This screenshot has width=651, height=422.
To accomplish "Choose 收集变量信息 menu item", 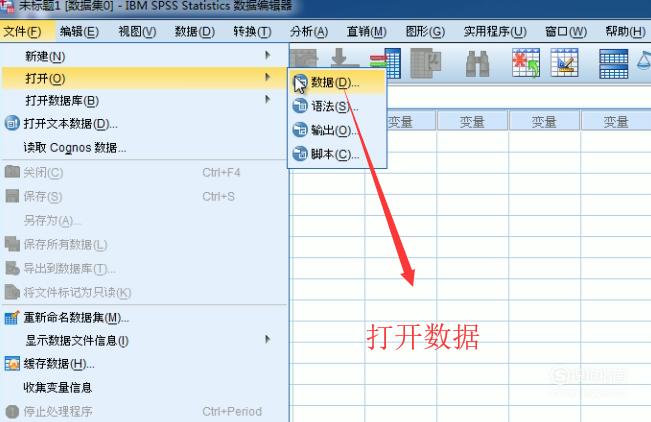I will tap(143, 388).
